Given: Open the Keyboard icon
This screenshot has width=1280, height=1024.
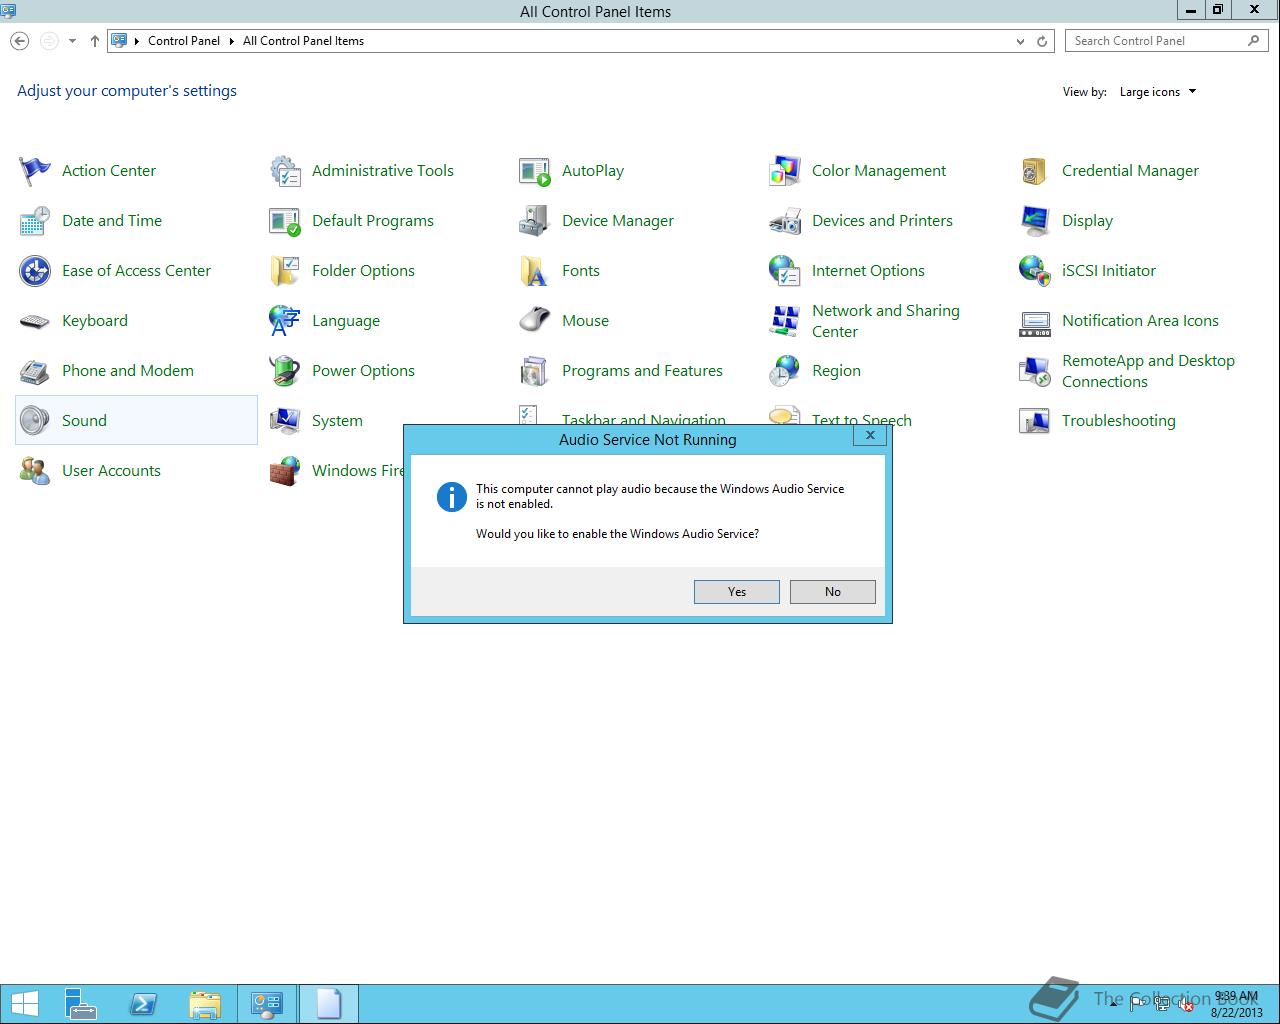Looking at the screenshot, I should (x=35, y=321).
